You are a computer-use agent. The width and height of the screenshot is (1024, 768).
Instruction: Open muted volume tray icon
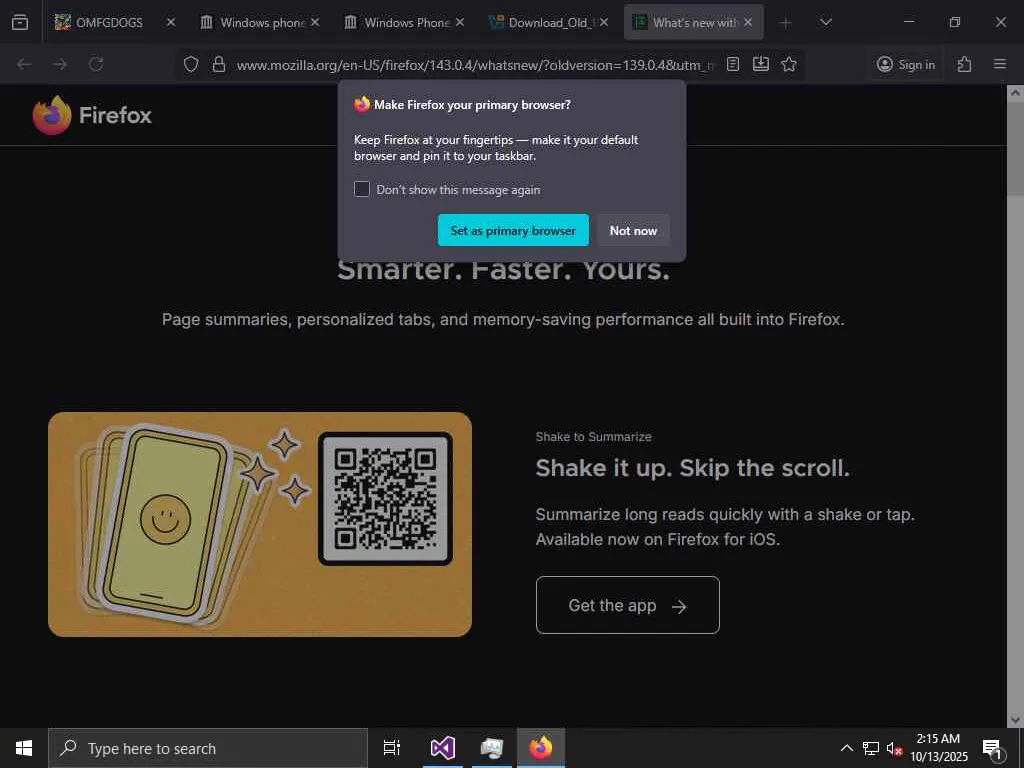[x=894, y=749]
